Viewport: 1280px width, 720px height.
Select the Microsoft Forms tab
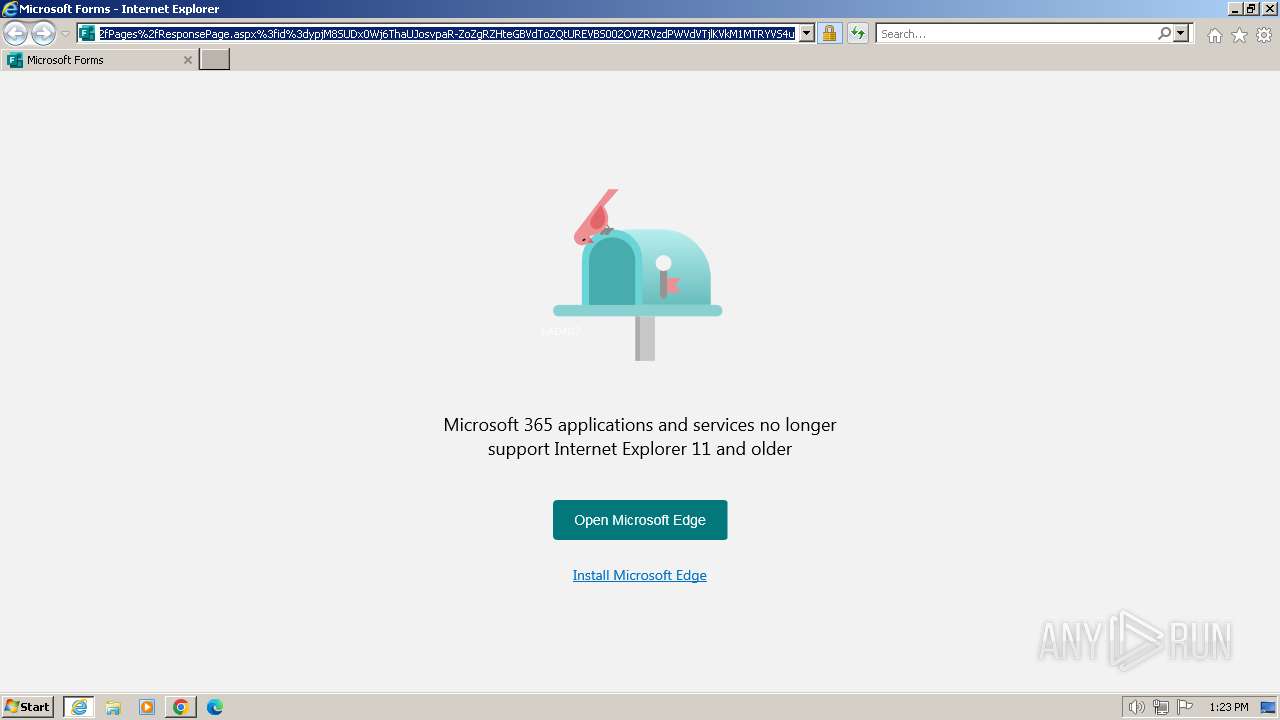click(x=98, y=60)
